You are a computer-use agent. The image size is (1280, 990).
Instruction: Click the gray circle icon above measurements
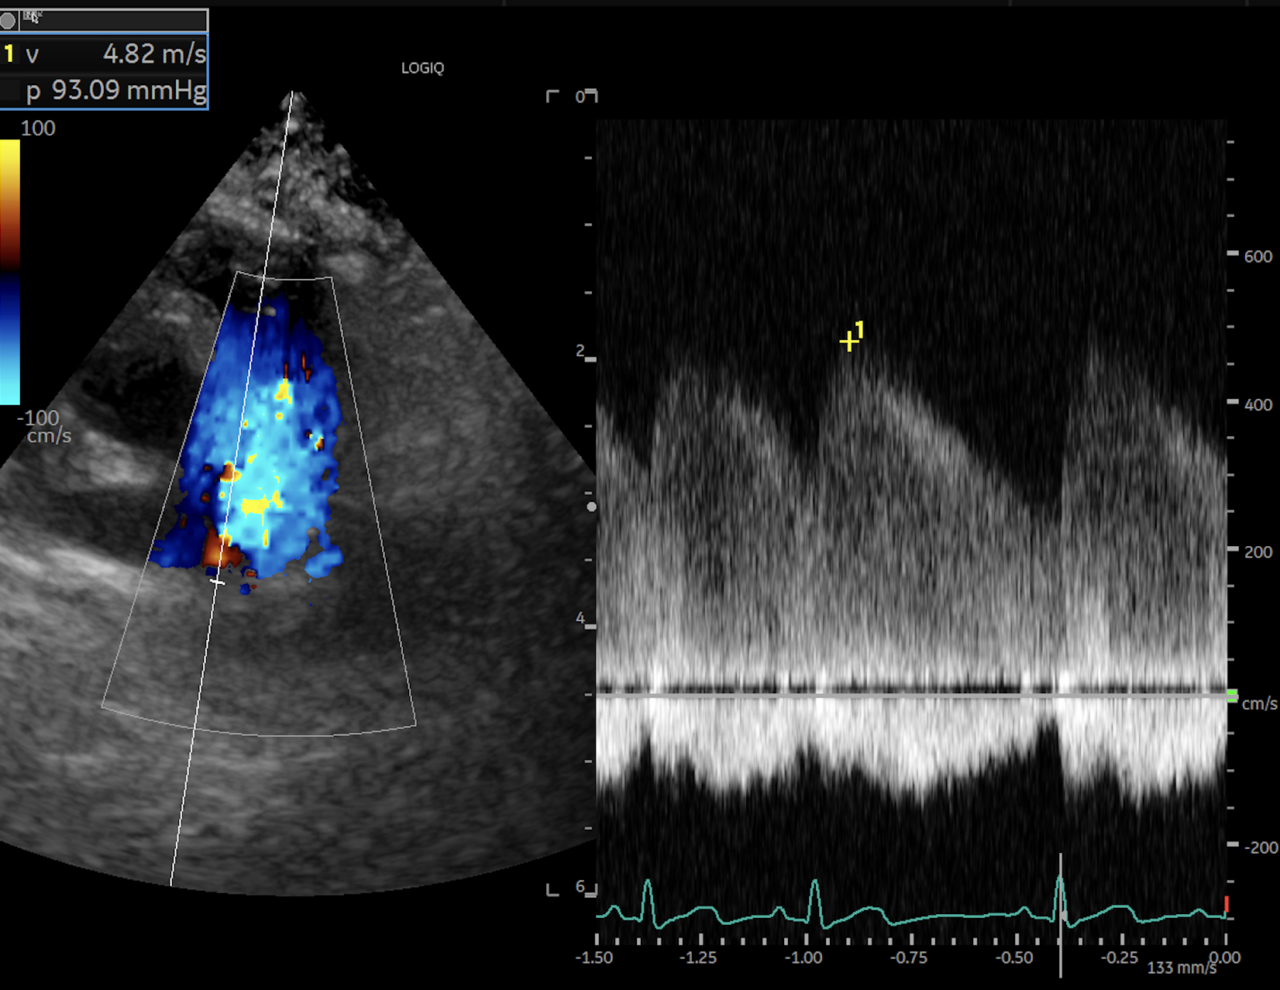(8, 20)
